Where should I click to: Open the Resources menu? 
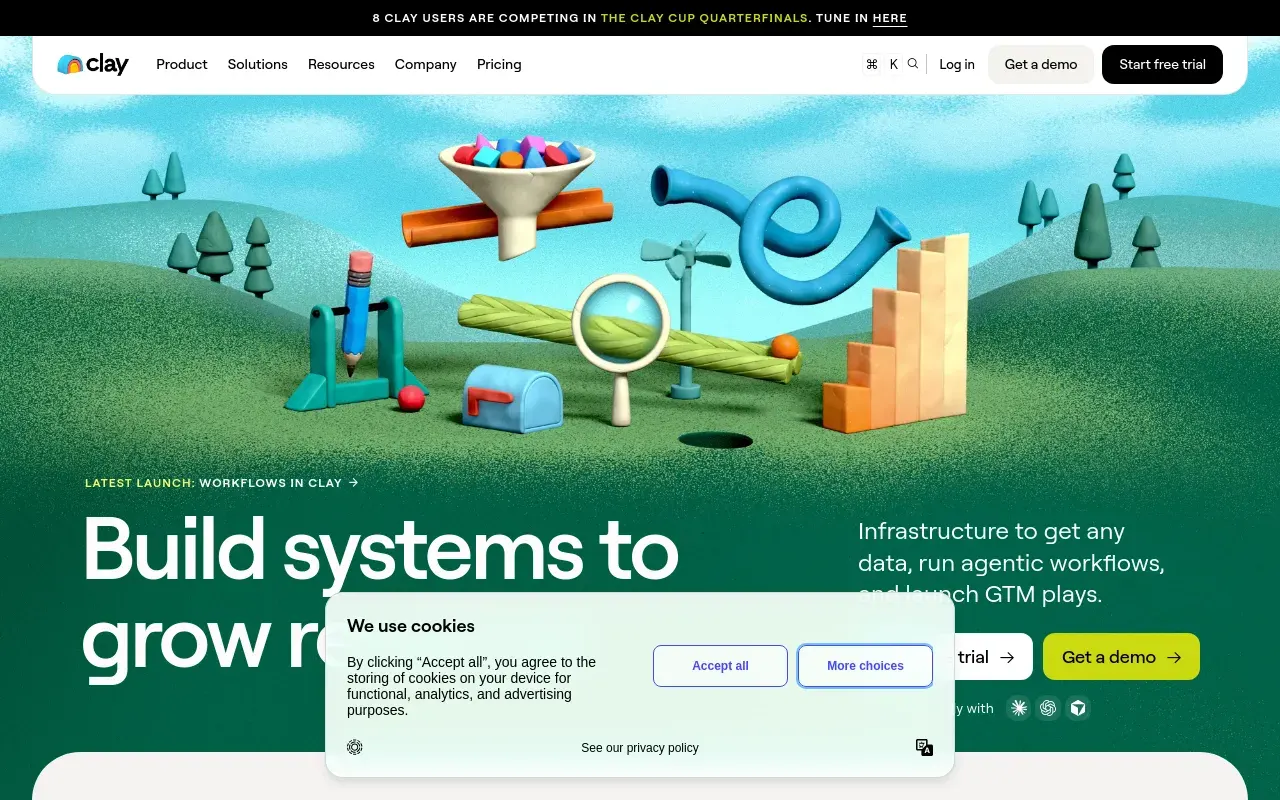click(341, 64)
